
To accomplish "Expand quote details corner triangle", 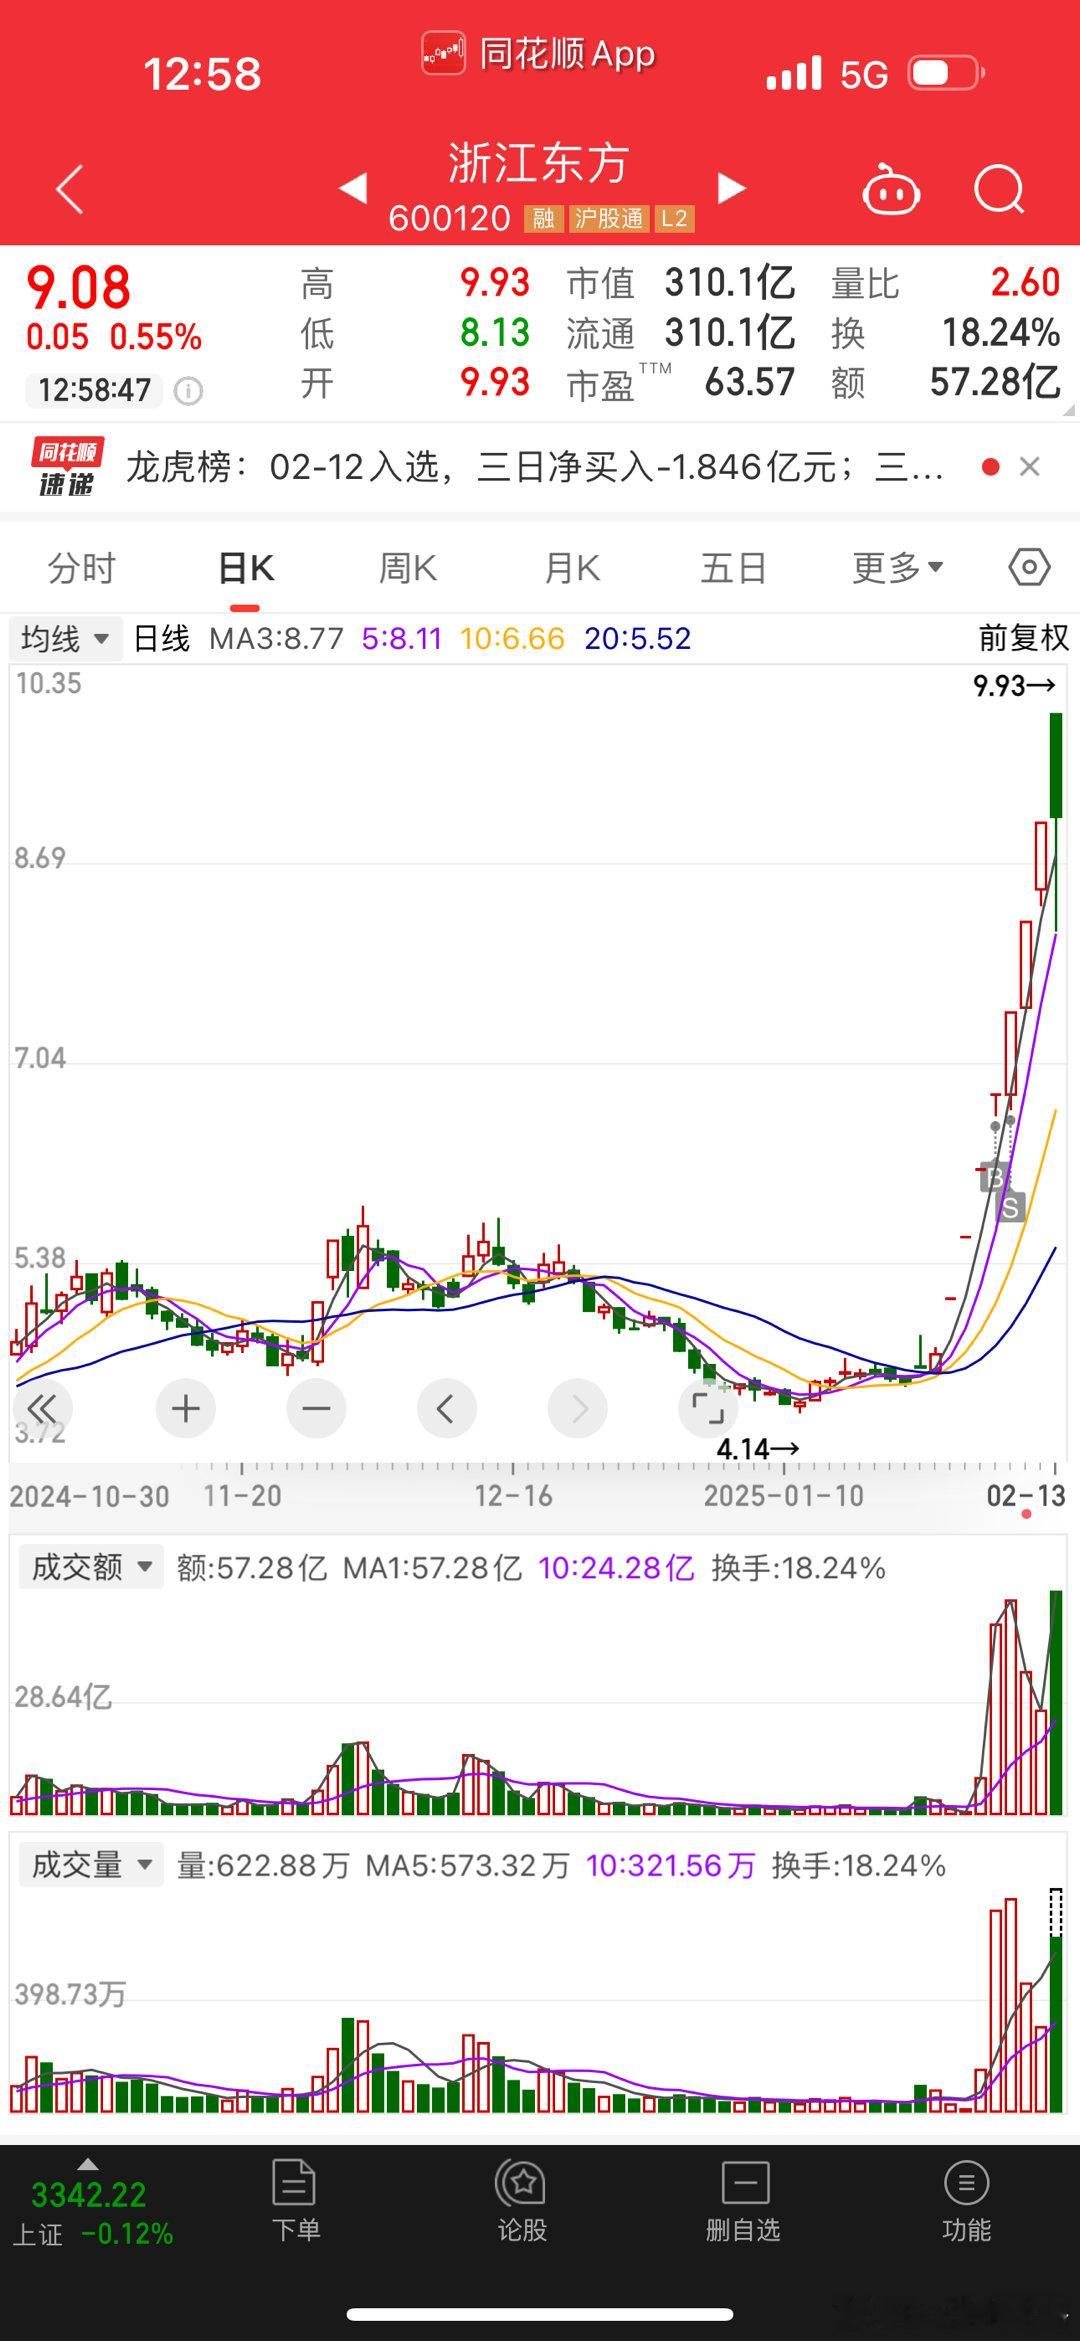I will (x=1069, y=410).
